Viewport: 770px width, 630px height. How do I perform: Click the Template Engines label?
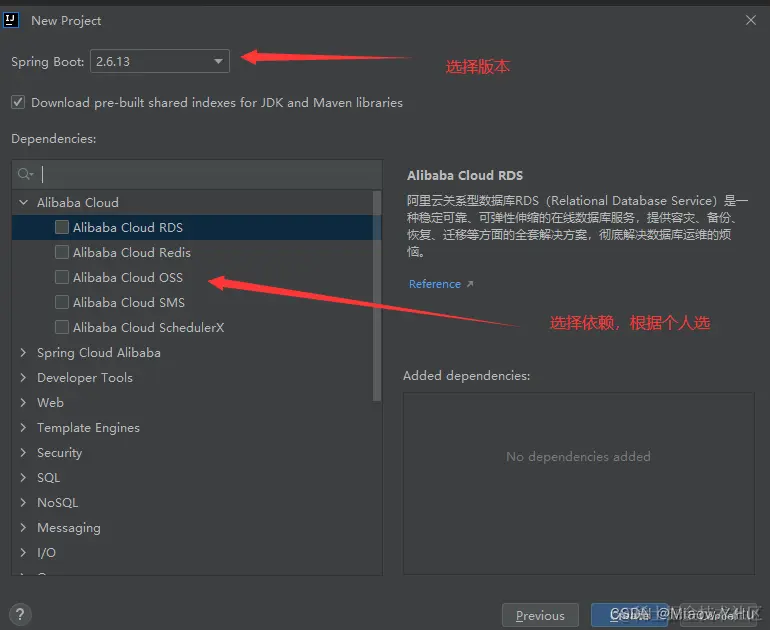pos(88,427)
